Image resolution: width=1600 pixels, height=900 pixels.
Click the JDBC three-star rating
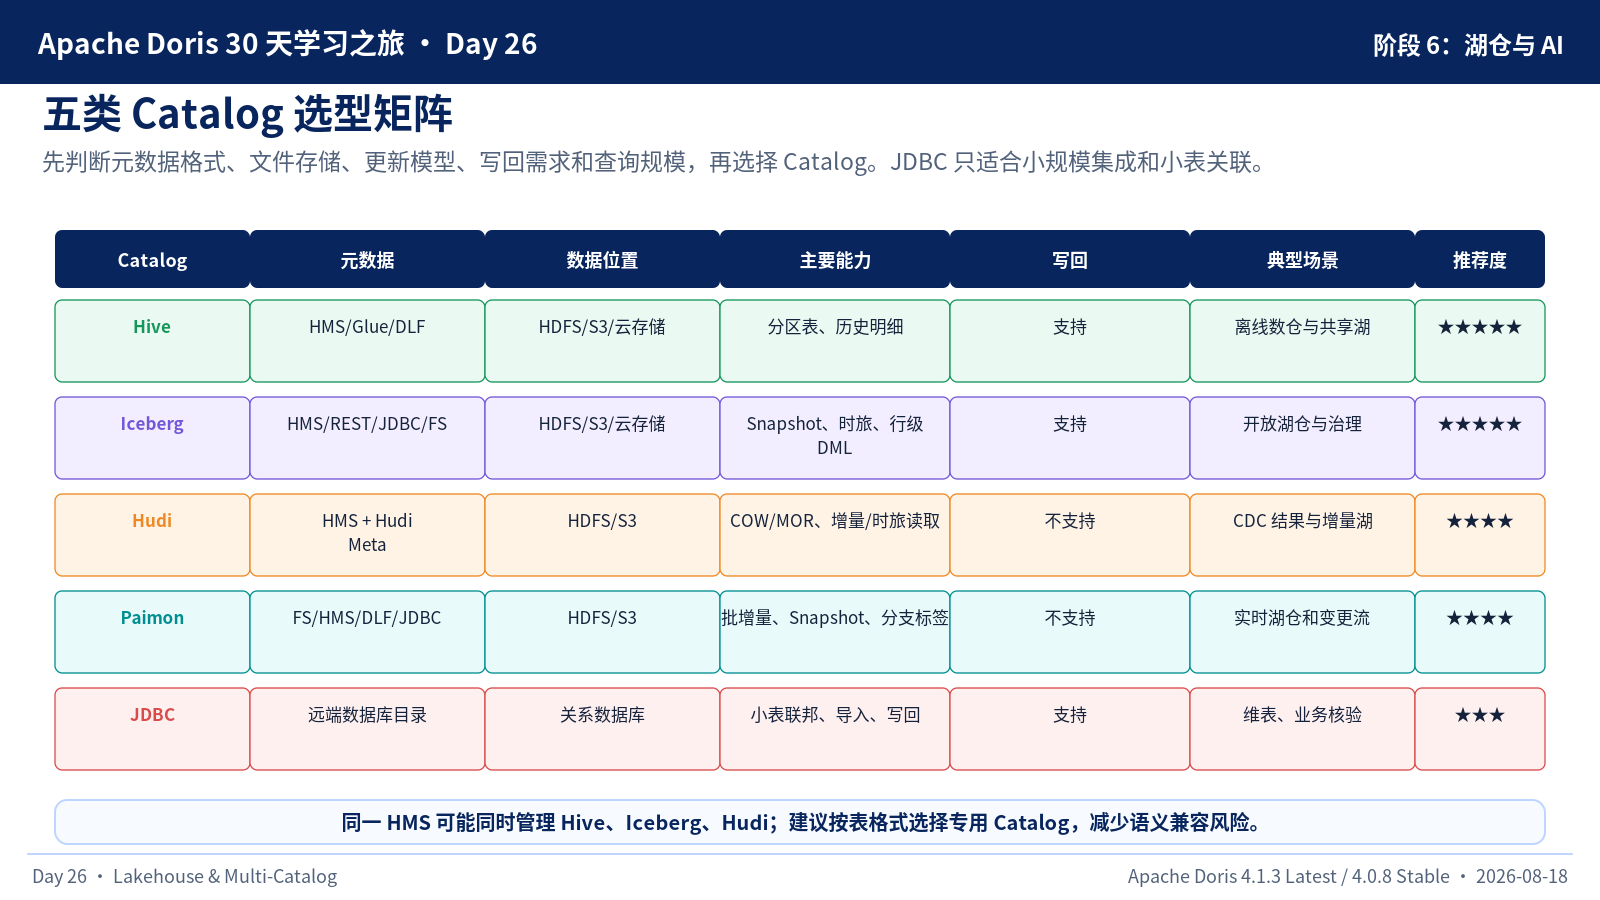click(1480, 715)
